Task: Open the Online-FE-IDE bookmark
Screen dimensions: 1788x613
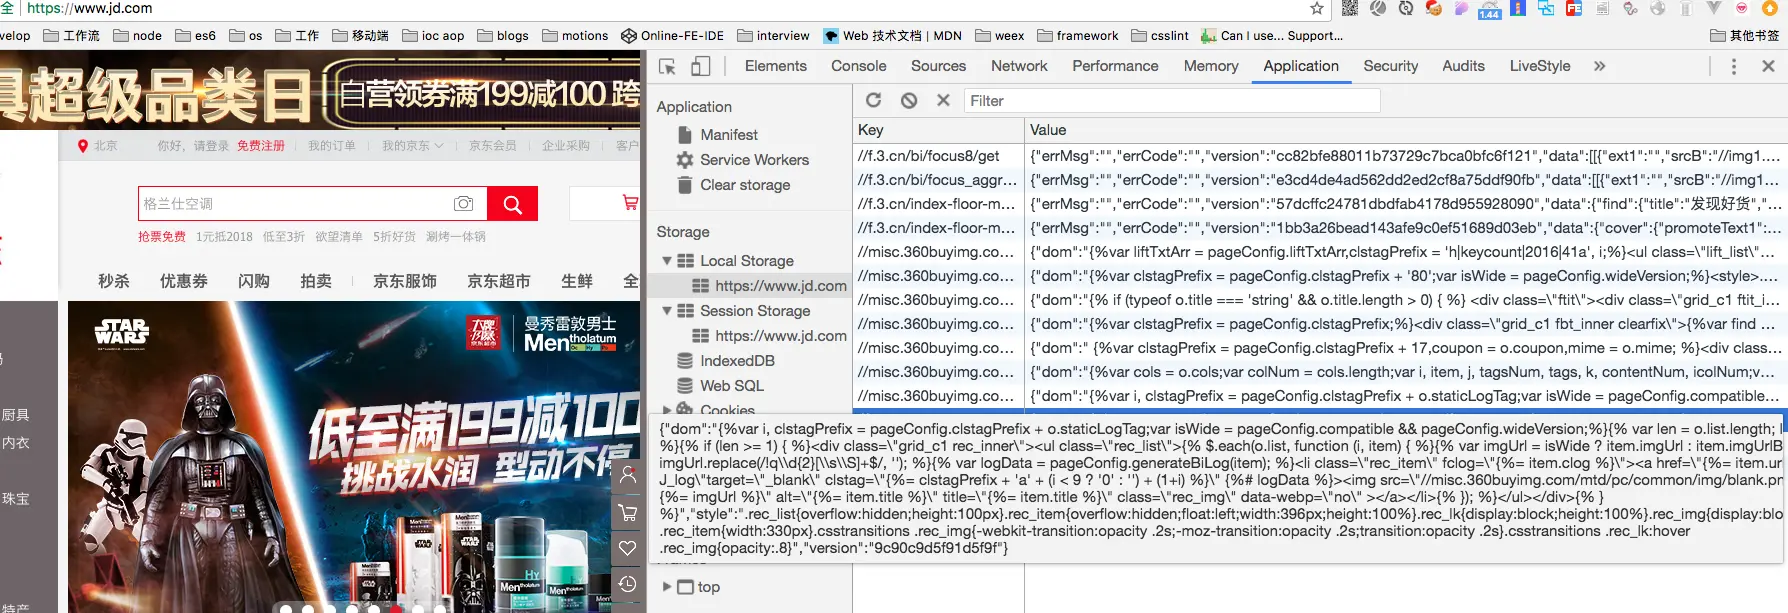Action: point(672,36)
